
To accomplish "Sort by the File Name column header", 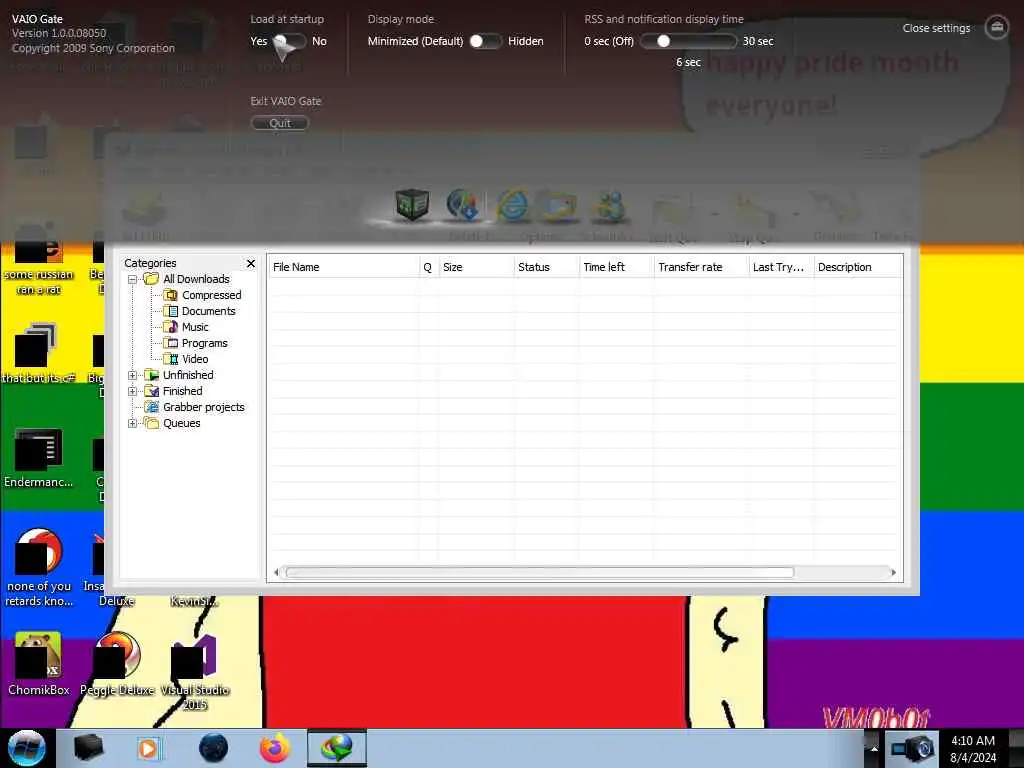I will pyautogui.click(x=344, y=267).
